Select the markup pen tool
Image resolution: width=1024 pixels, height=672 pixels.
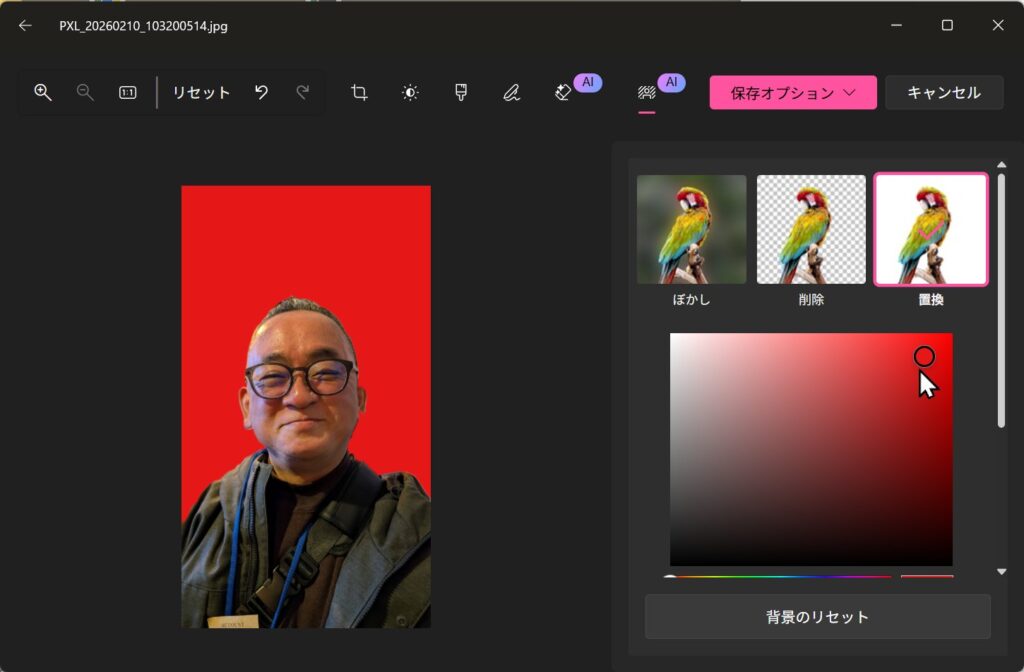click(x=511, y=92)
